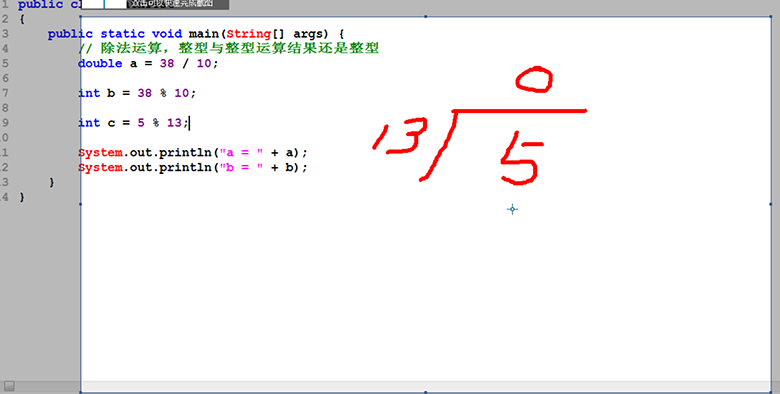Click the red hand-drawn 0 quotient
The height and width of the screenshot is (394, 780).
pyautogui.click(x=534, y=81)
